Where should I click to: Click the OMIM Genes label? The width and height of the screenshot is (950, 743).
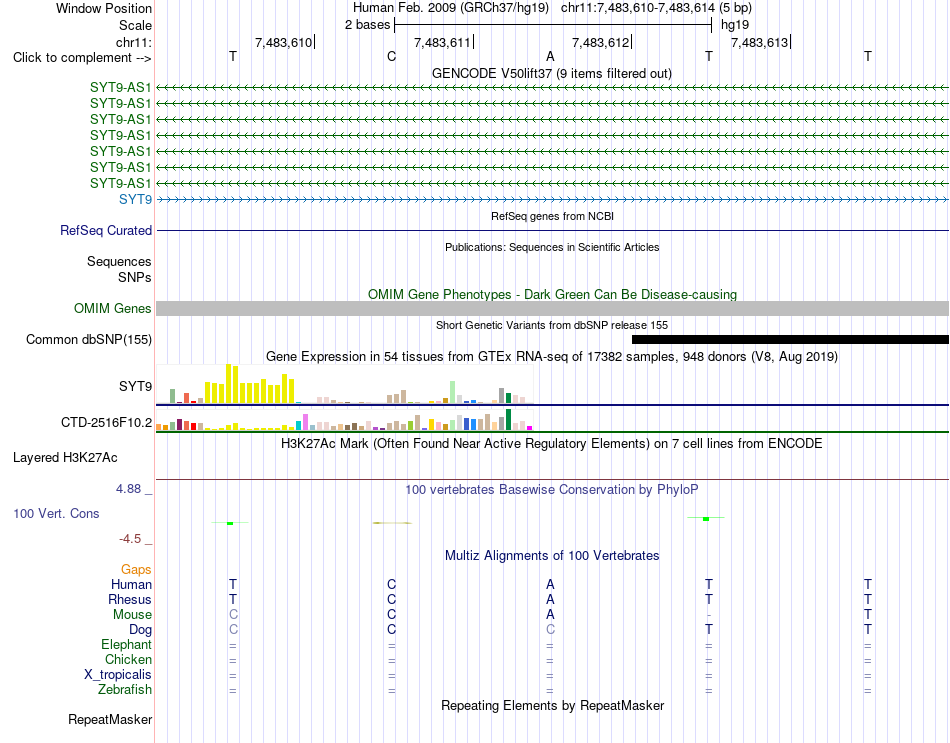[x=112, y=308]
